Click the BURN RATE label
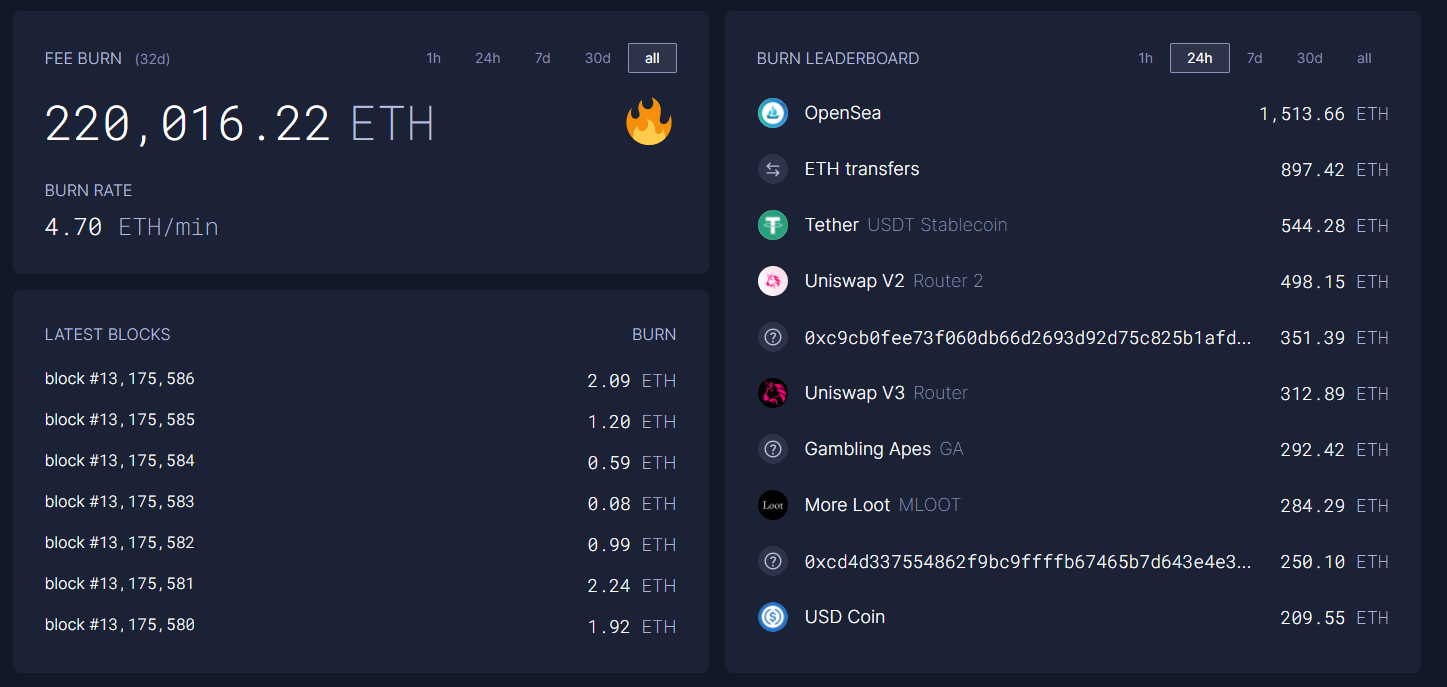This screenshot has width=1447, height=687. click(88, 190)
